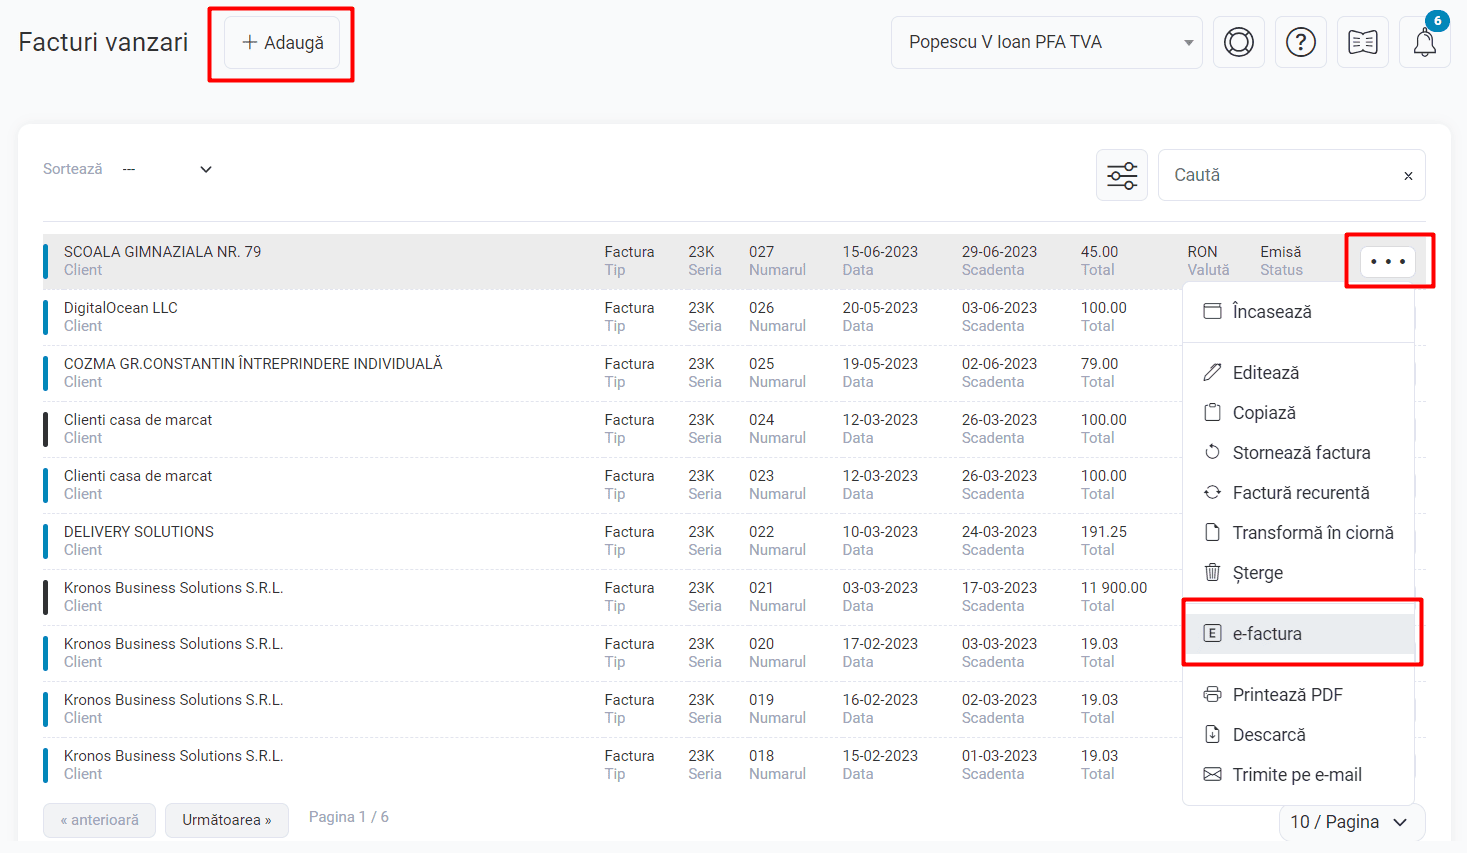The height and width of the screenshot is (853, 1467).
Task: Open the lifebuoy support icon
Action: pyautogui.click(x=1238, y=43)
